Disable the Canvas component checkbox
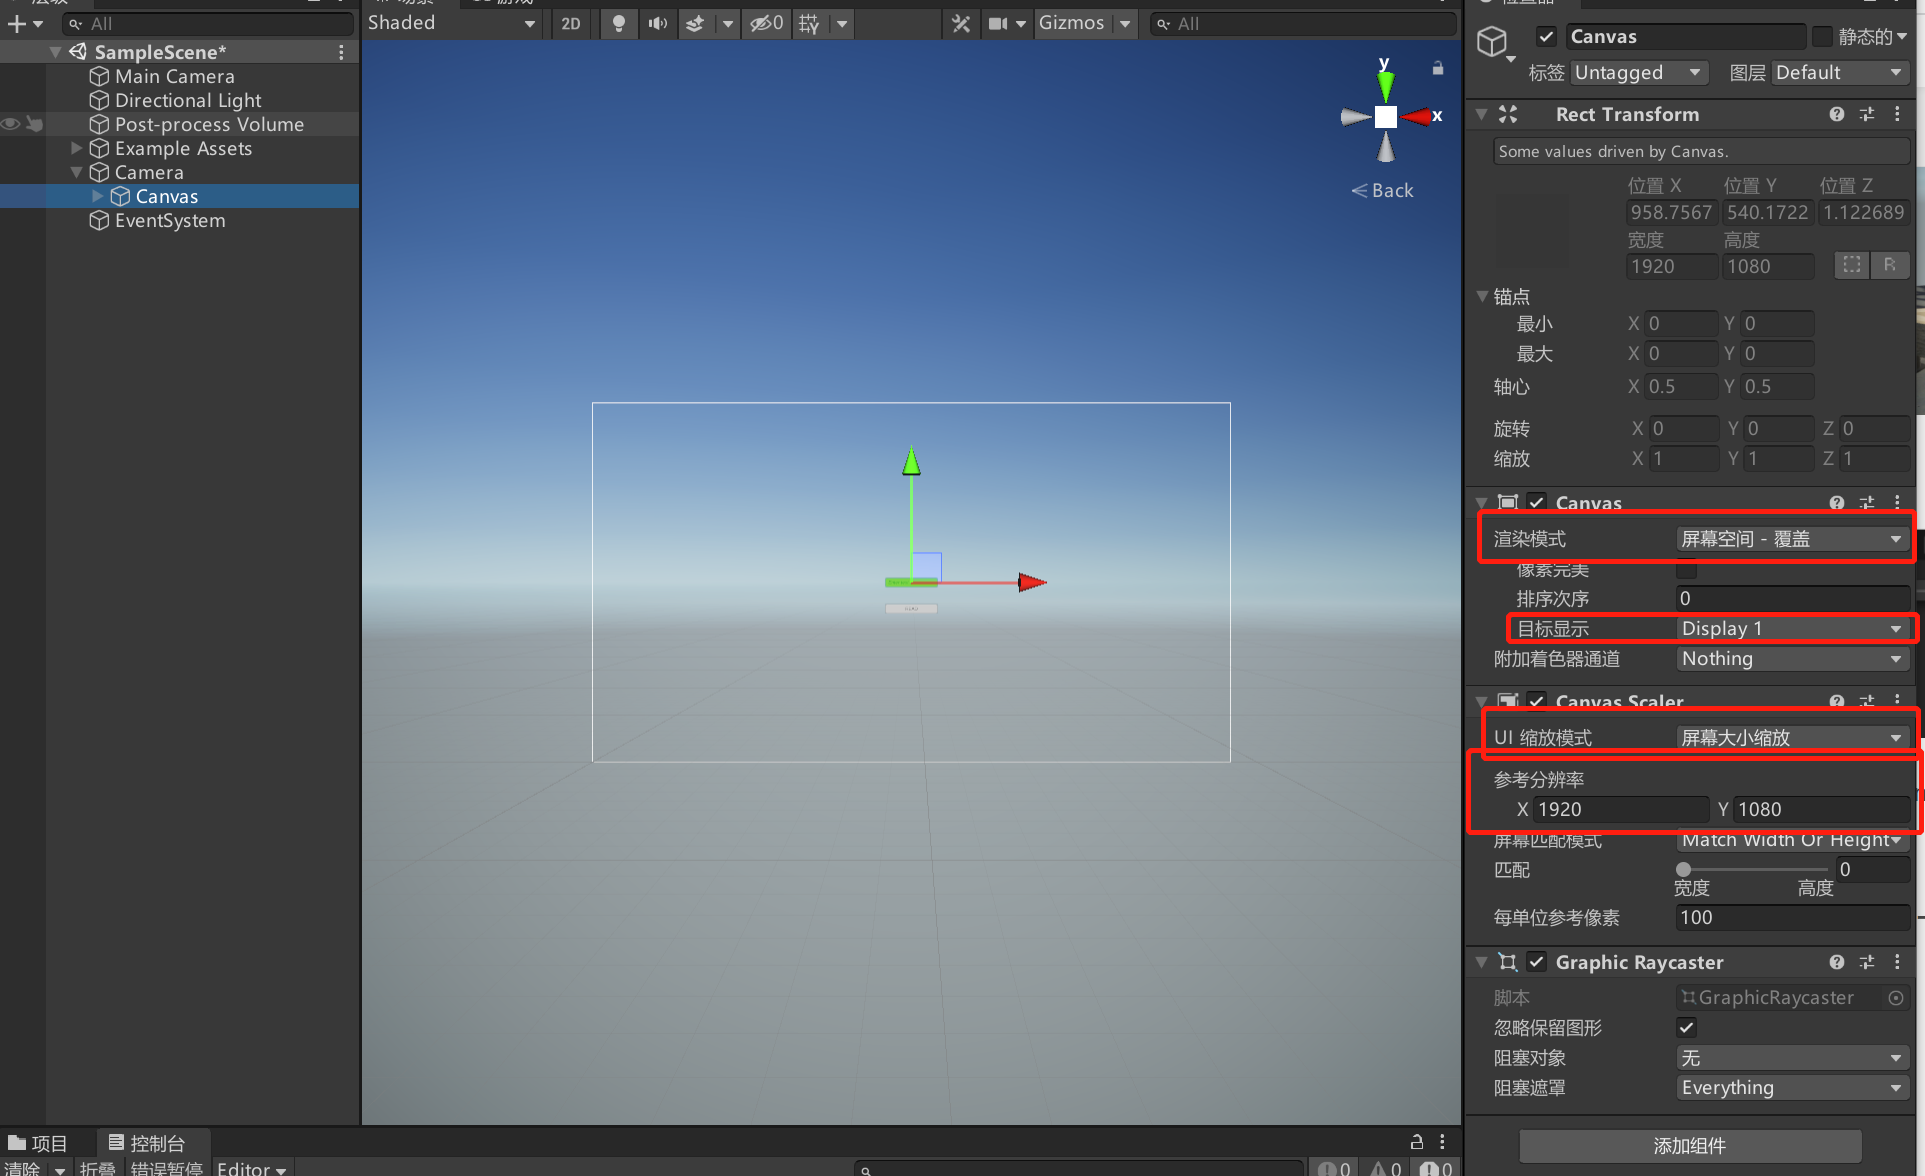The width and height of the screenshot is (1925, 1176). (1537, 502)
